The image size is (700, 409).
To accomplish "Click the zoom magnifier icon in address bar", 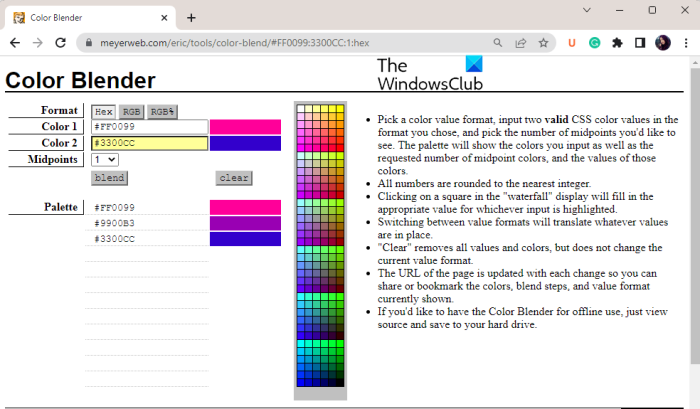I will [498, 43].
